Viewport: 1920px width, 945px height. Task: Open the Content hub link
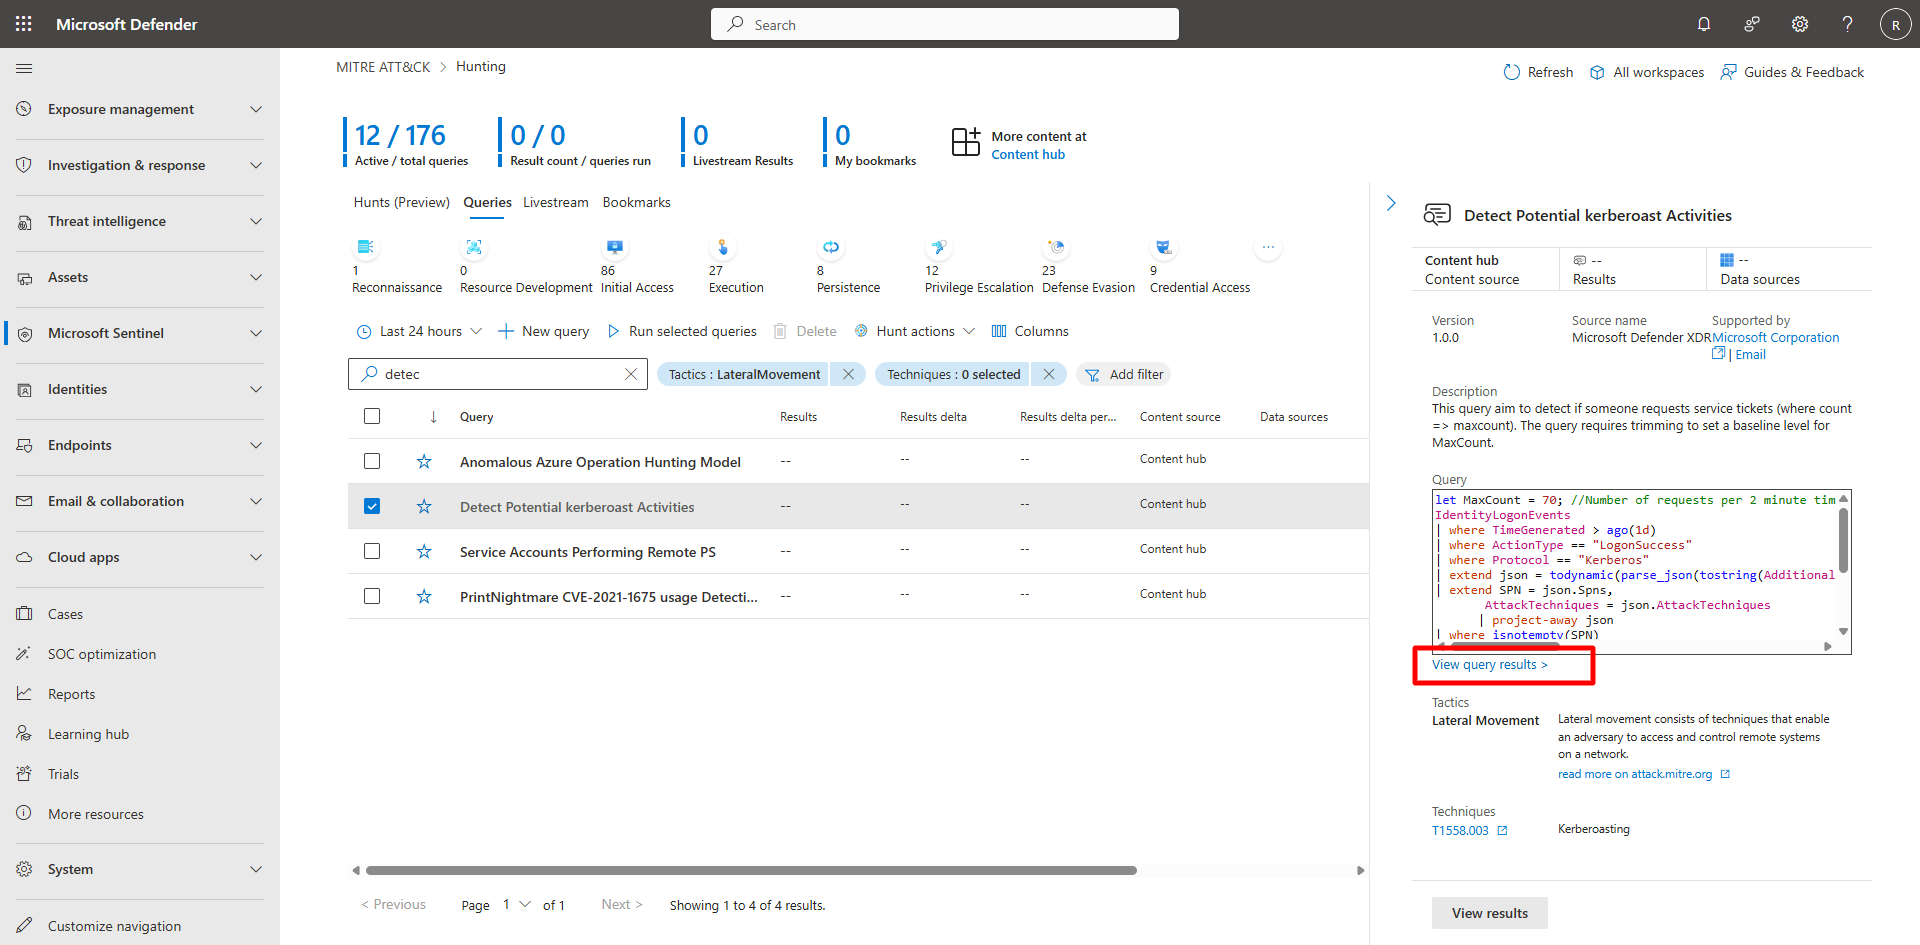coord(1028,154)
